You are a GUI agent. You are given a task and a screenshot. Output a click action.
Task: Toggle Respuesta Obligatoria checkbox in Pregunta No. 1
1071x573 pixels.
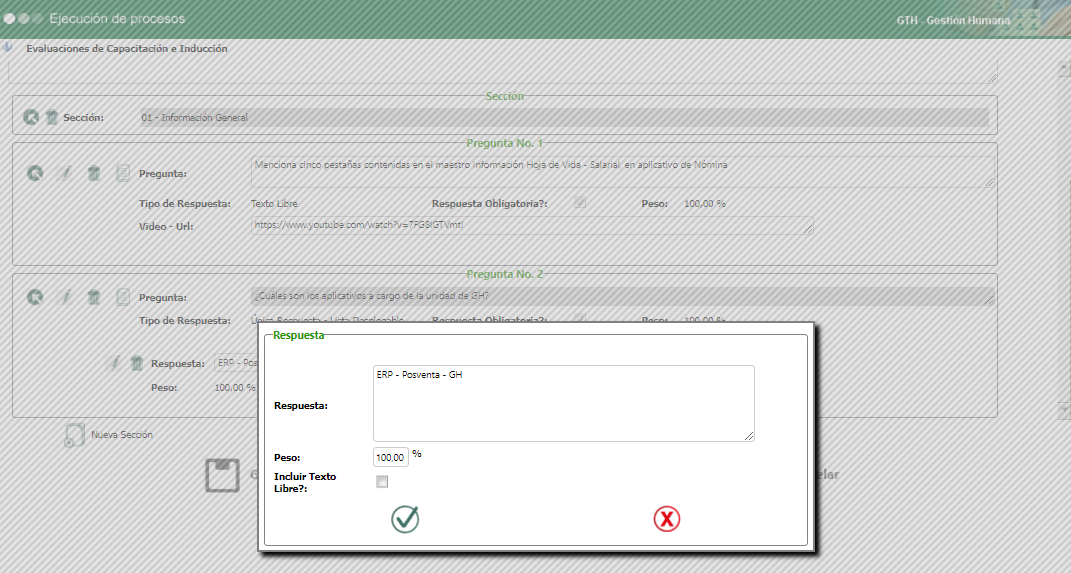(x=580, y=203)
